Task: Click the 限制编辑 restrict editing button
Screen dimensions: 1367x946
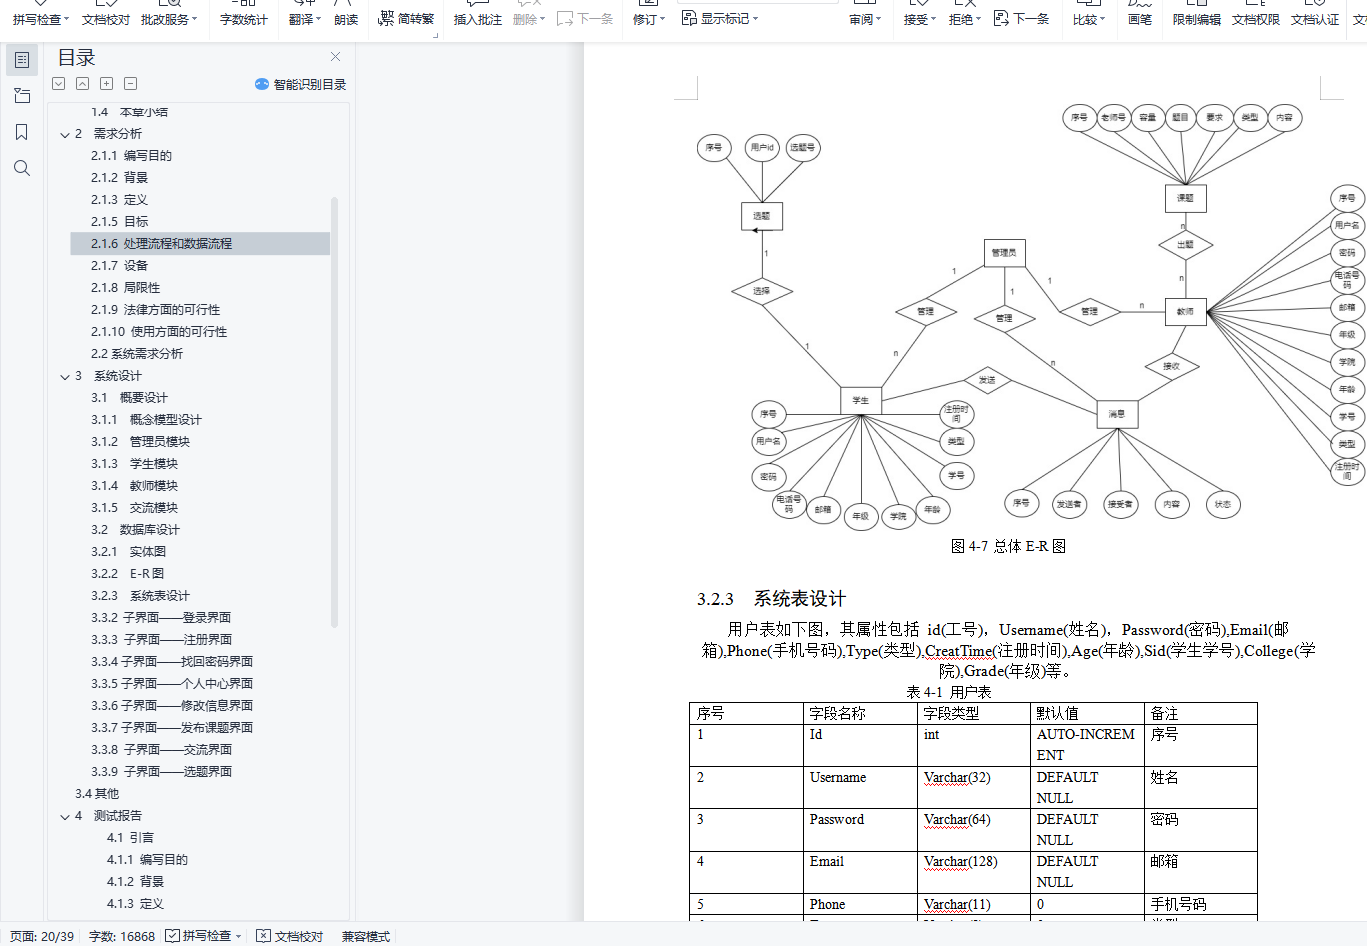Action: point(1197,19)
